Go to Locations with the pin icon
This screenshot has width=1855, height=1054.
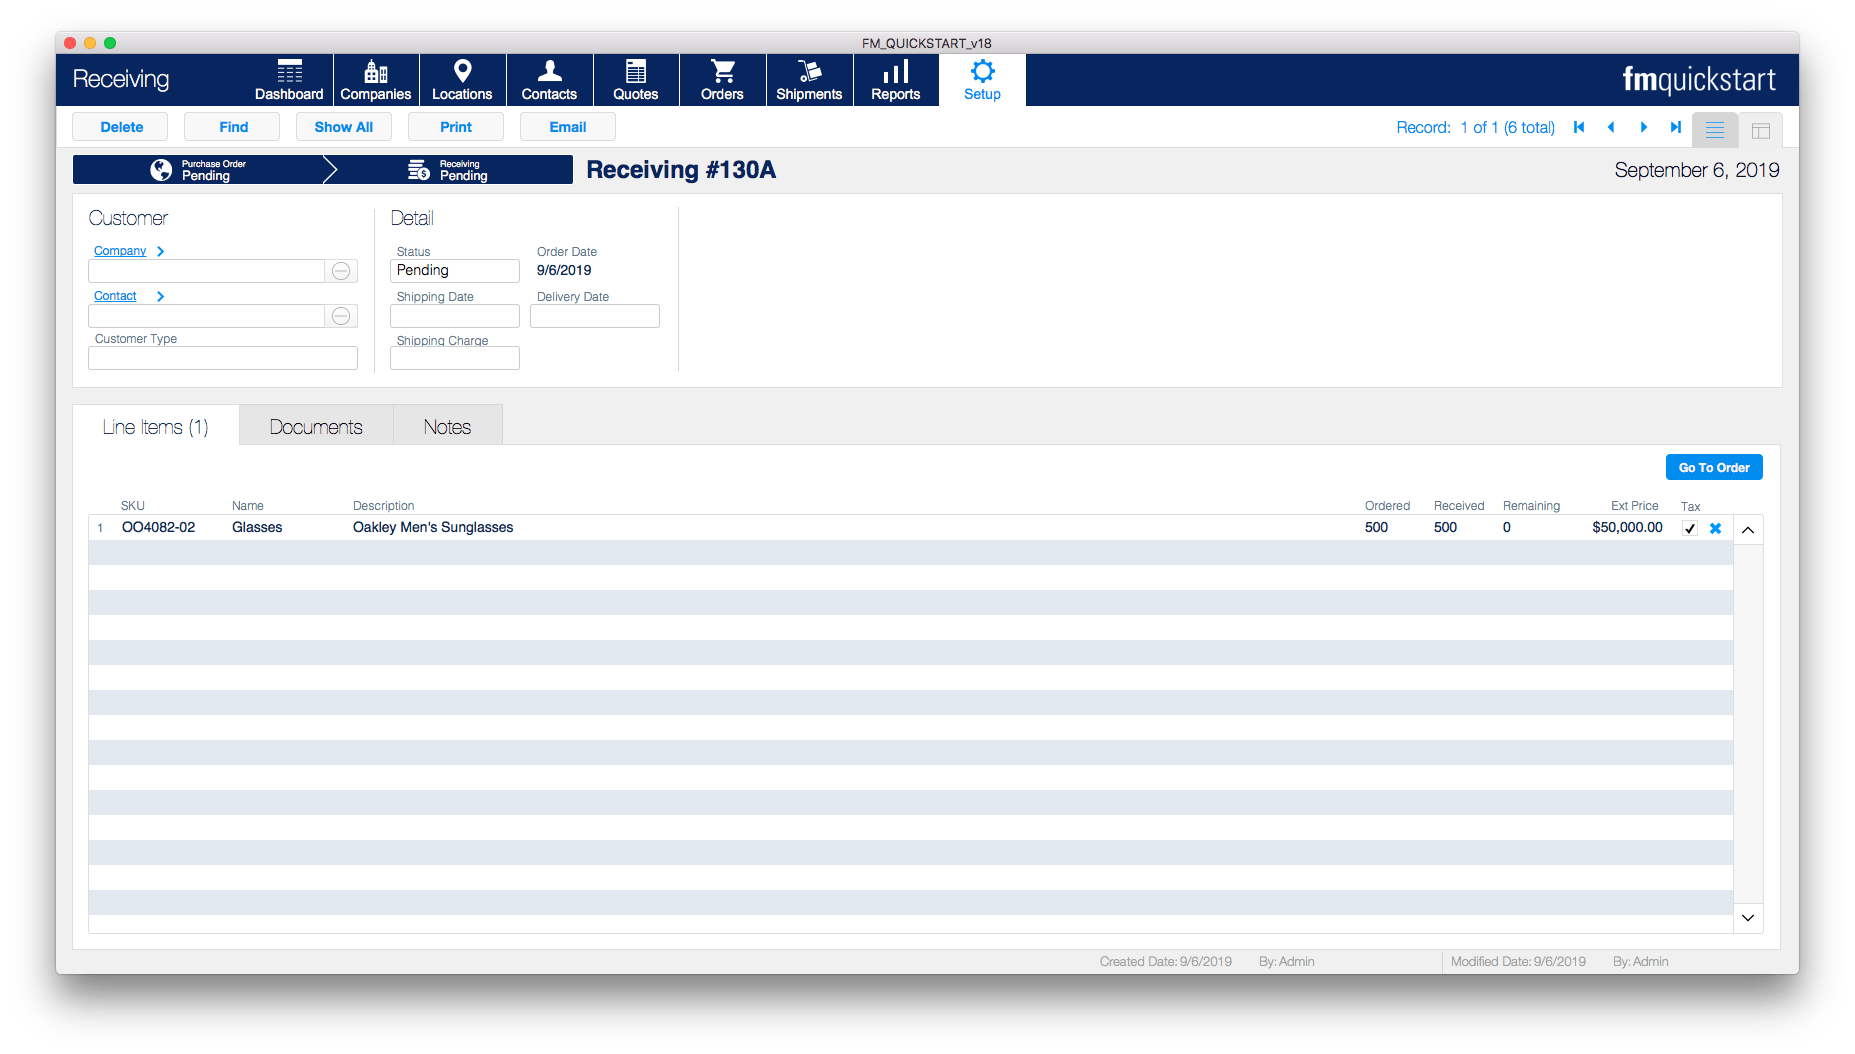(462, 80)
